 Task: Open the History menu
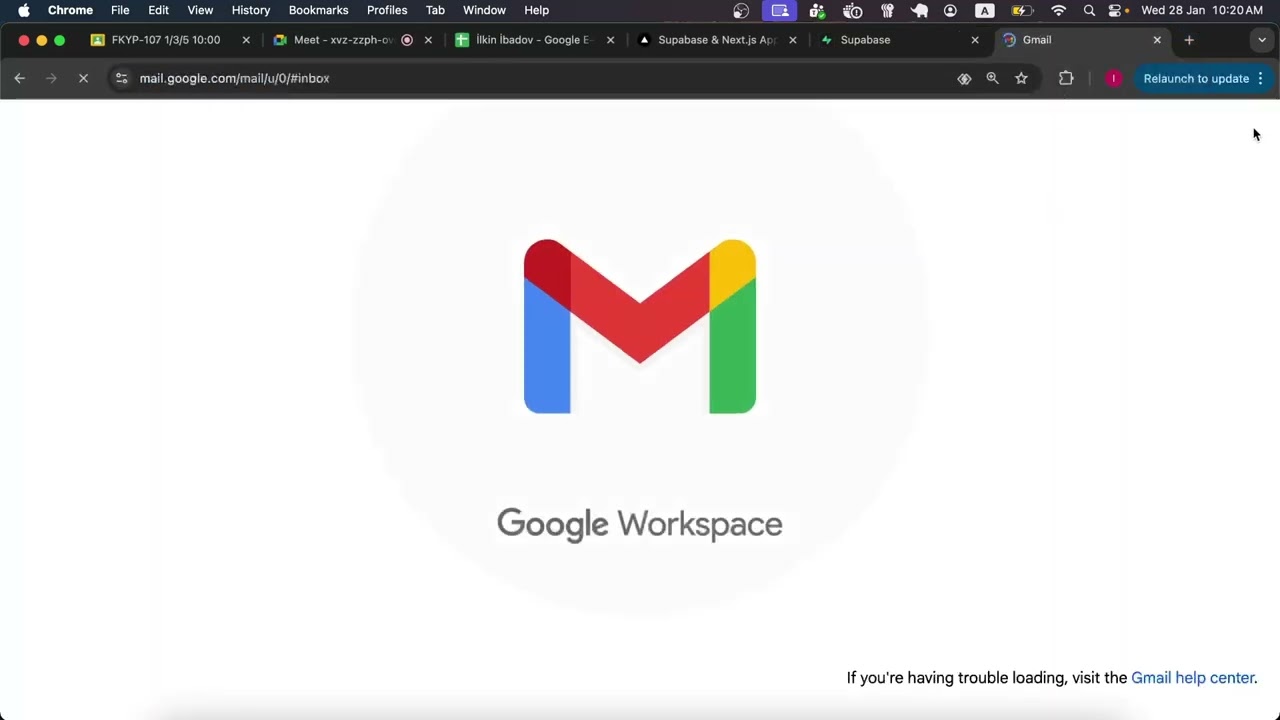[251, 10]
